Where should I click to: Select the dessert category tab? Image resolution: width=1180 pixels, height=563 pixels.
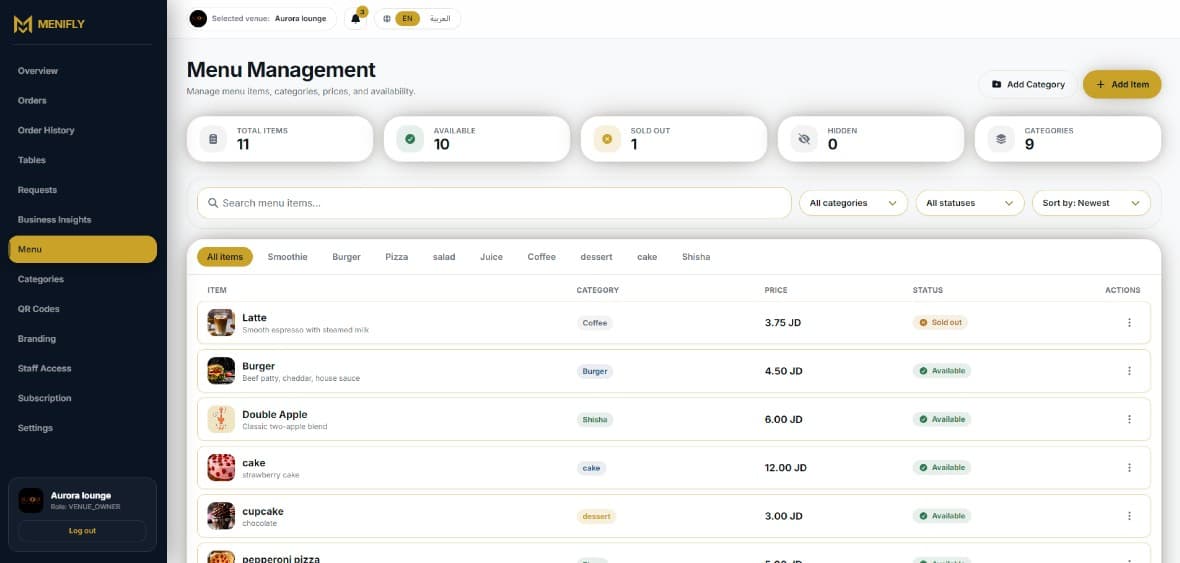click(x=596, y=257)
